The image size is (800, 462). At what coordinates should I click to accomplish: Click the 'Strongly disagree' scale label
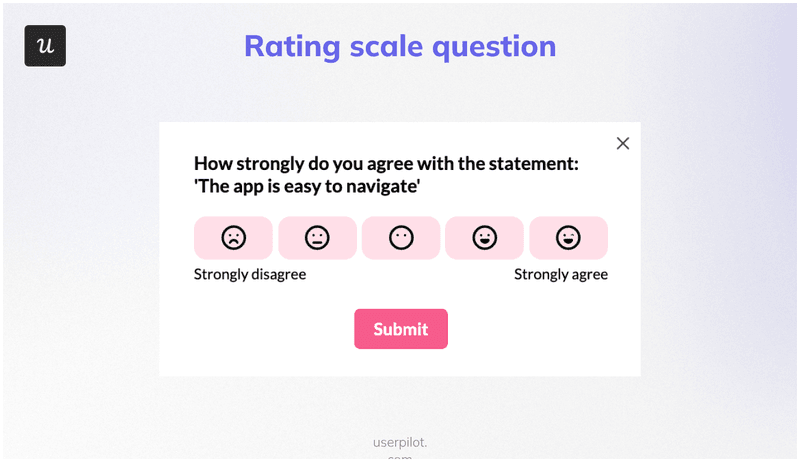[x=250, y=275]
